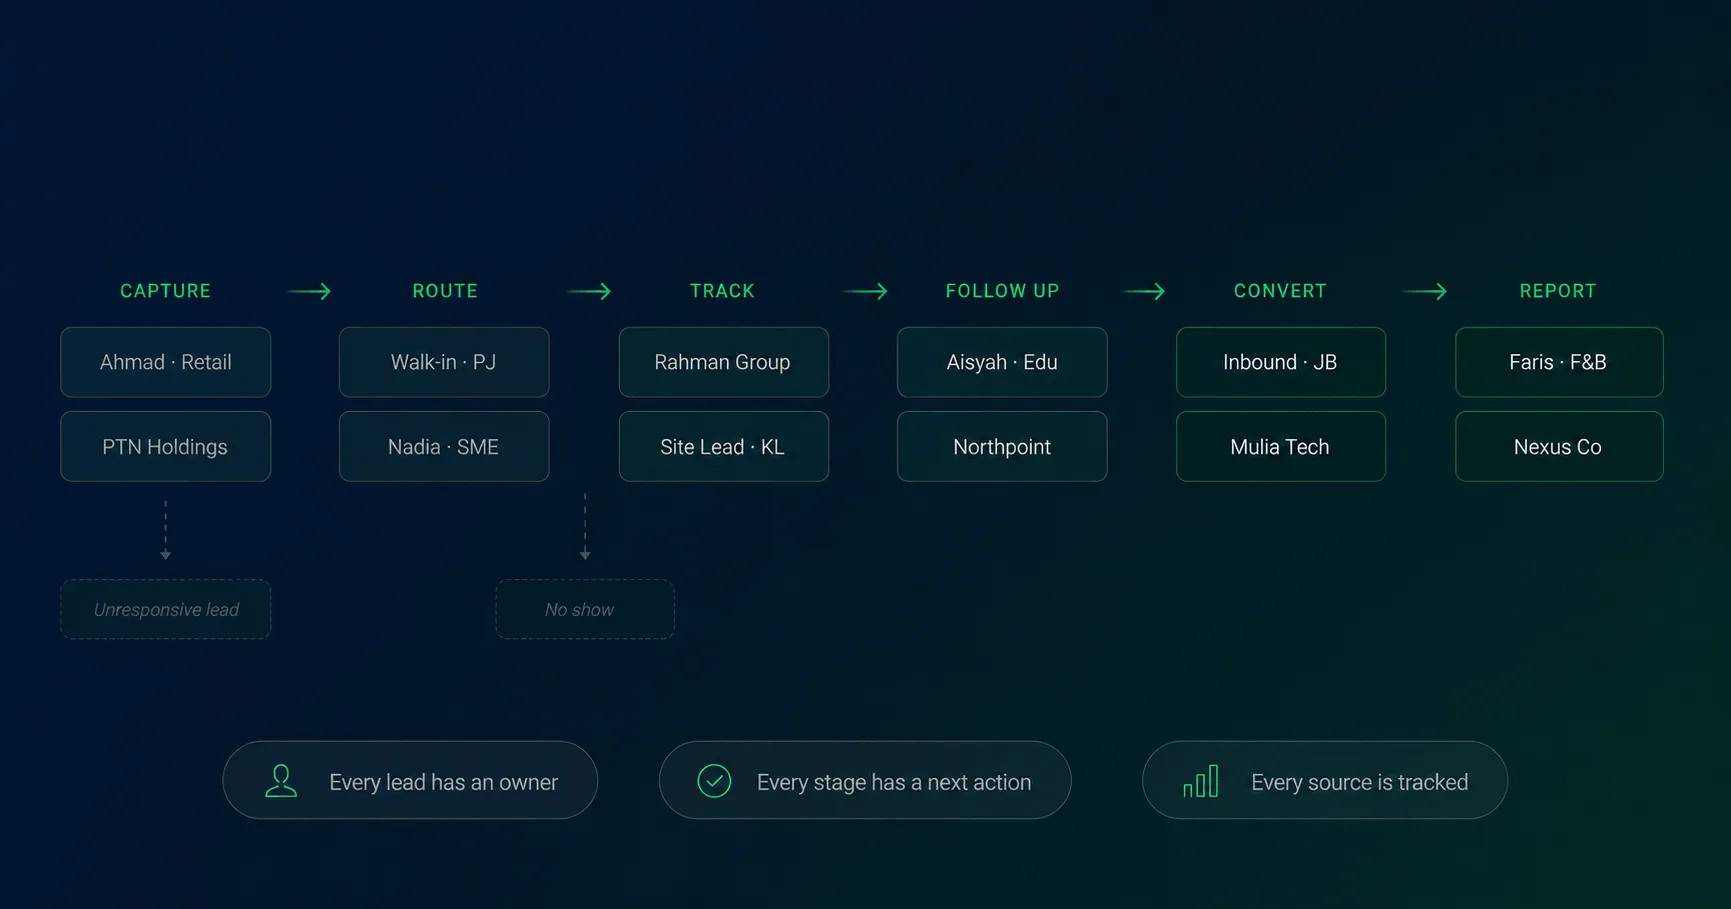Click the Unresponsive lead dashed box
Screen dimensions: 1731x909
pyautogui.click(x=166, y=609)
